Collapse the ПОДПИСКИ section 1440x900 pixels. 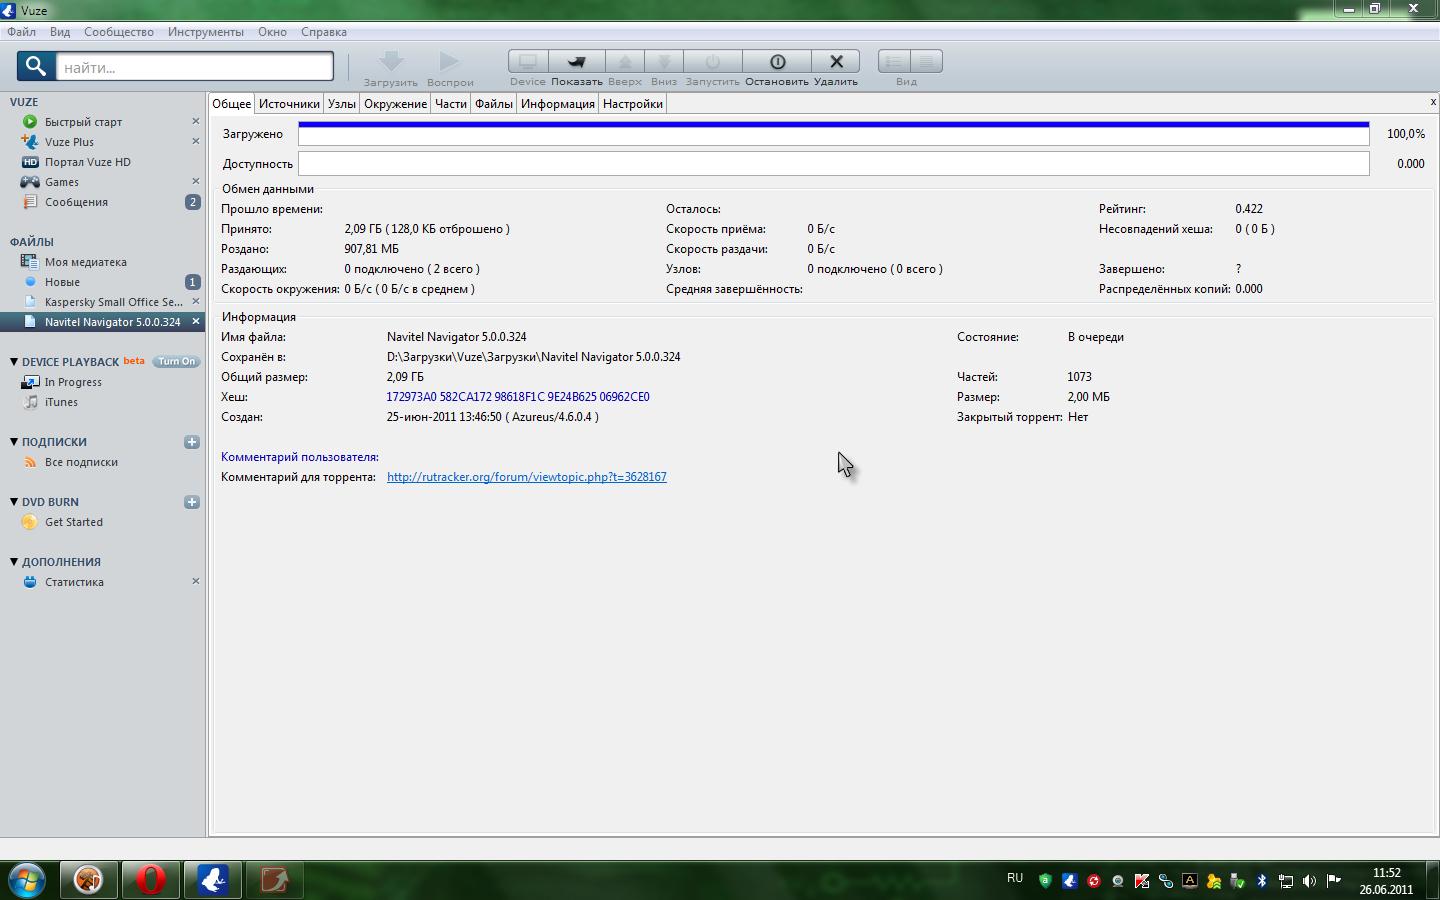(14, 442)
